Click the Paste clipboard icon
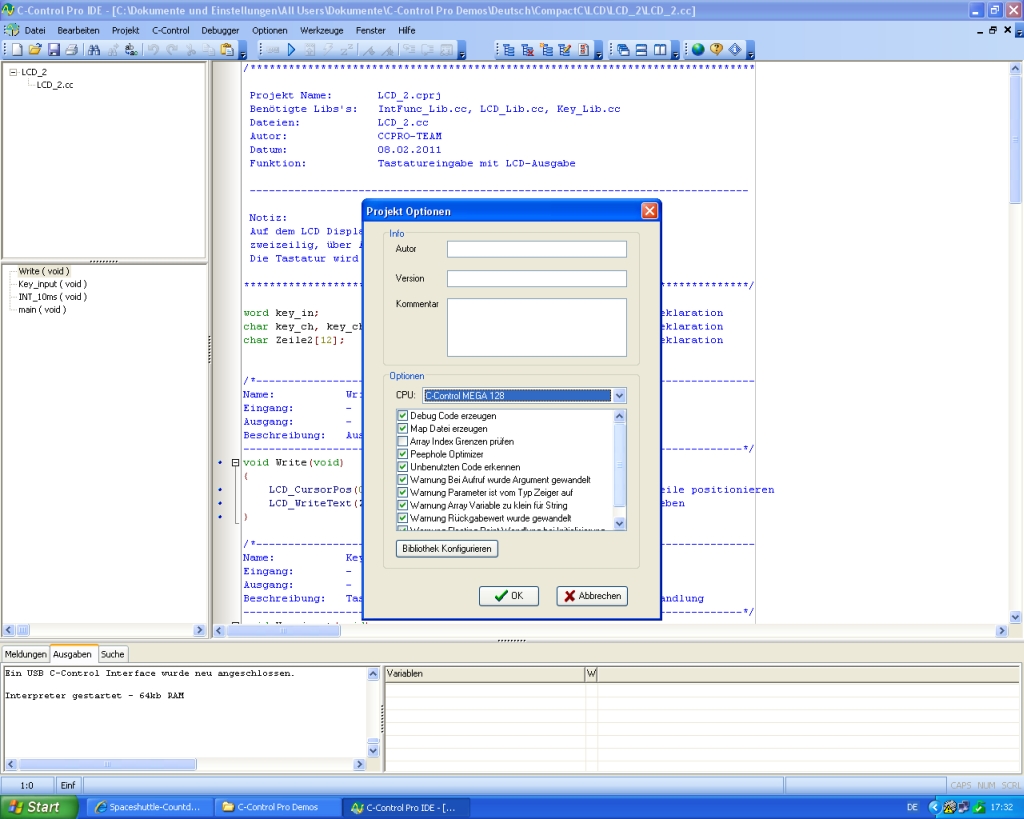Screen dimensions: 1024x819 tap(227, 50)
